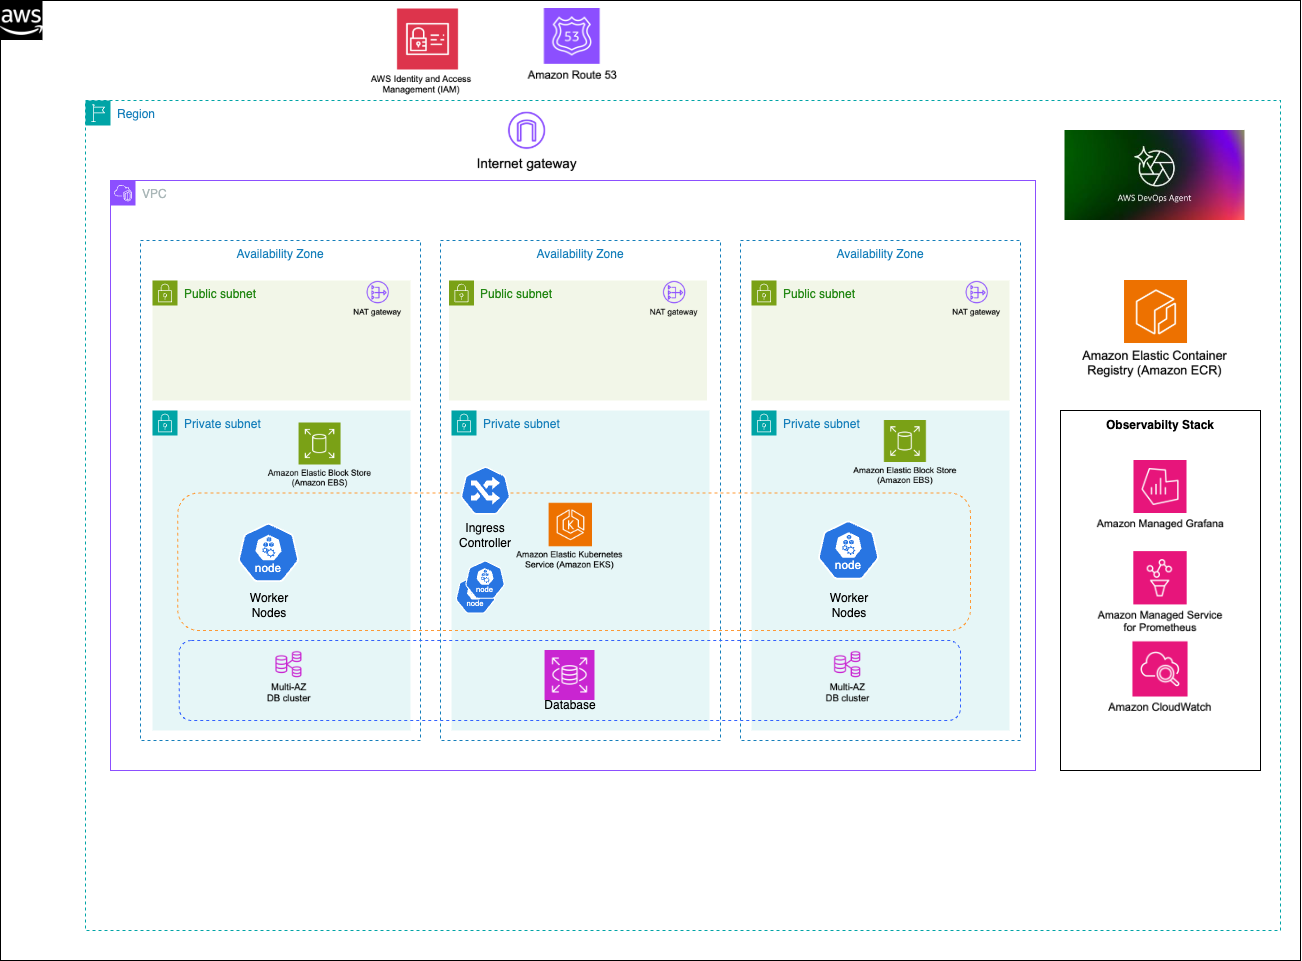The image size is (1302, 961).
Task: Toggle the middle Private subnet lock icon
Action: click(x=464, y=423)
